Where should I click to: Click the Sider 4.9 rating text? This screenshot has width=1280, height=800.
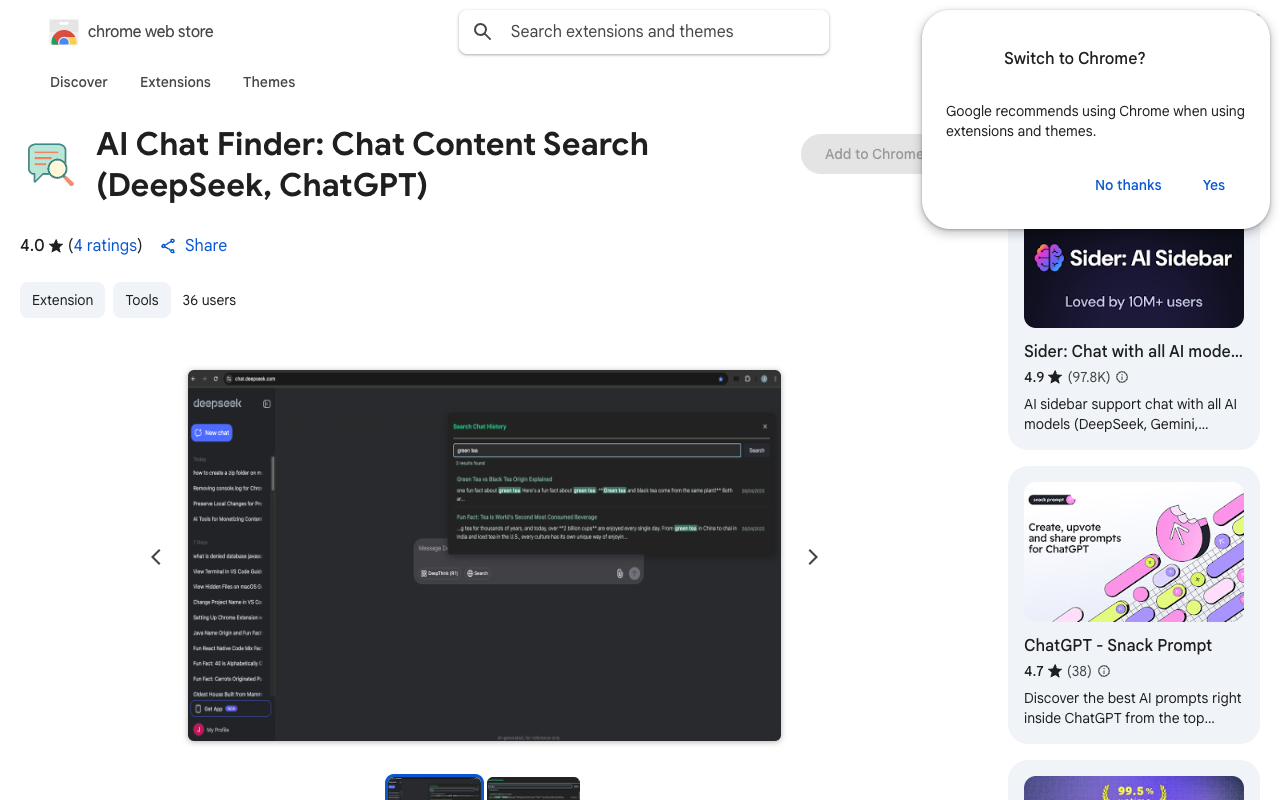tap(1043, 377)
